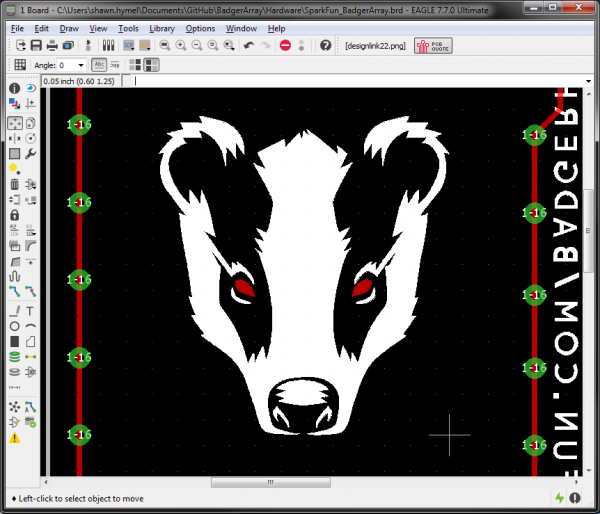Image resolution: width=600 pixels, height=514 pixels.
Task: Open the Edit menu
Action: tap(41, 29)
